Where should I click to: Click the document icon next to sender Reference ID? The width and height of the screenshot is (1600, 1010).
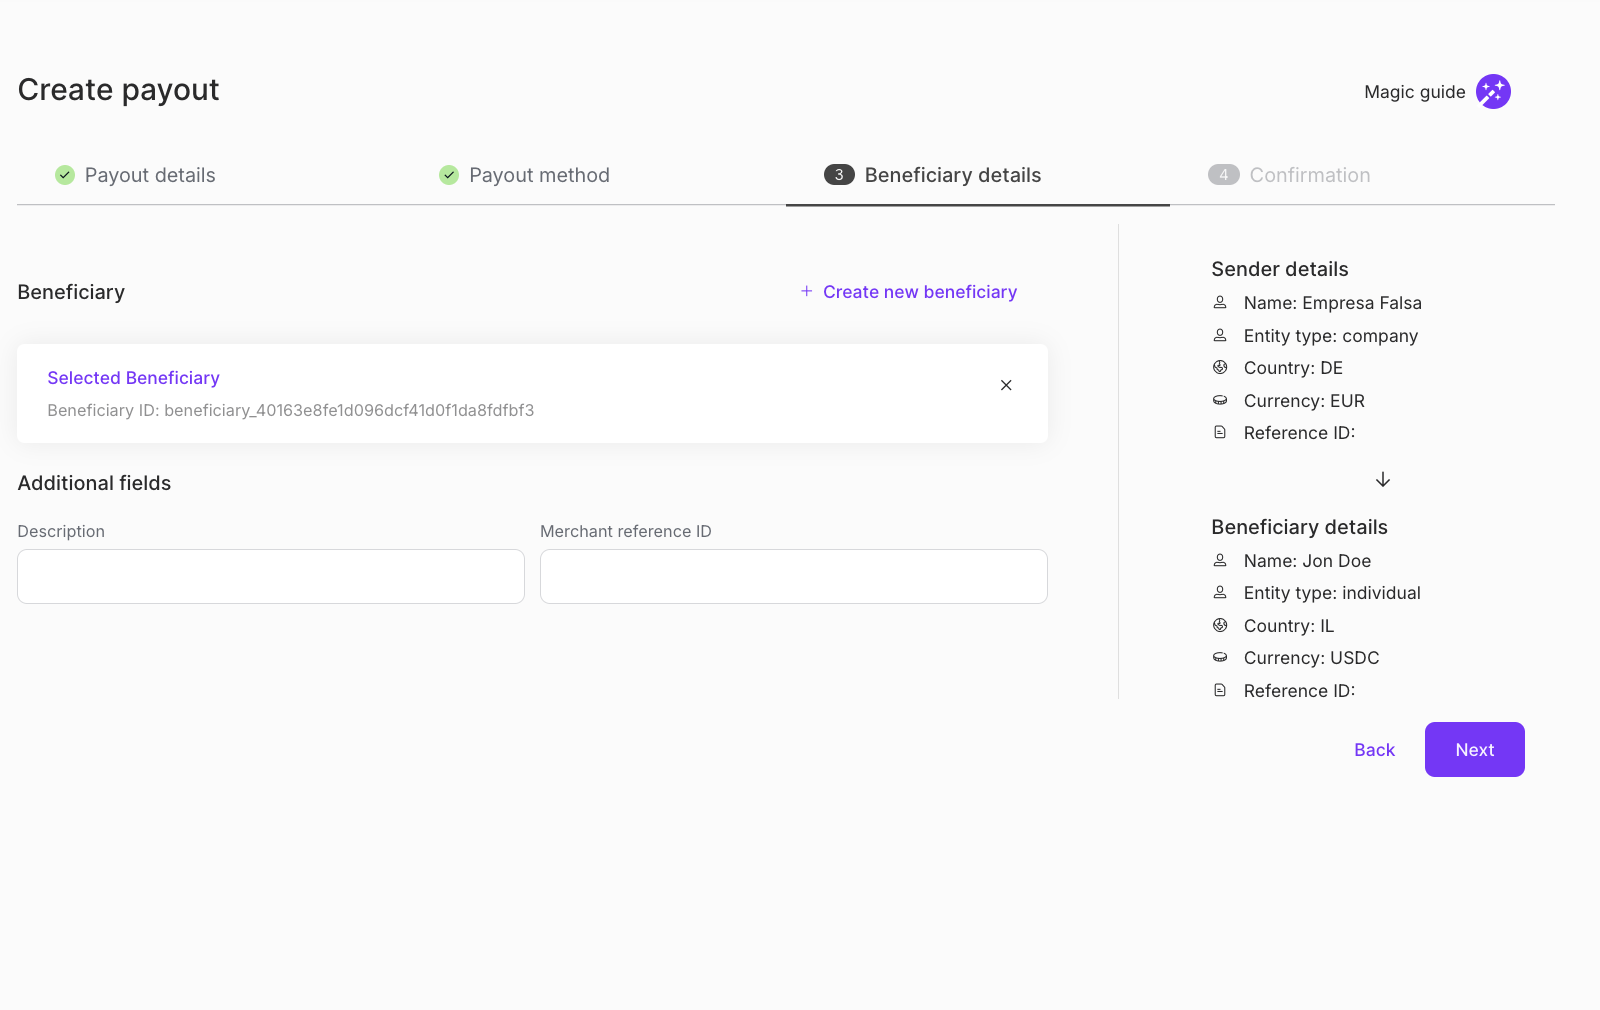[x=1220, y=433]
